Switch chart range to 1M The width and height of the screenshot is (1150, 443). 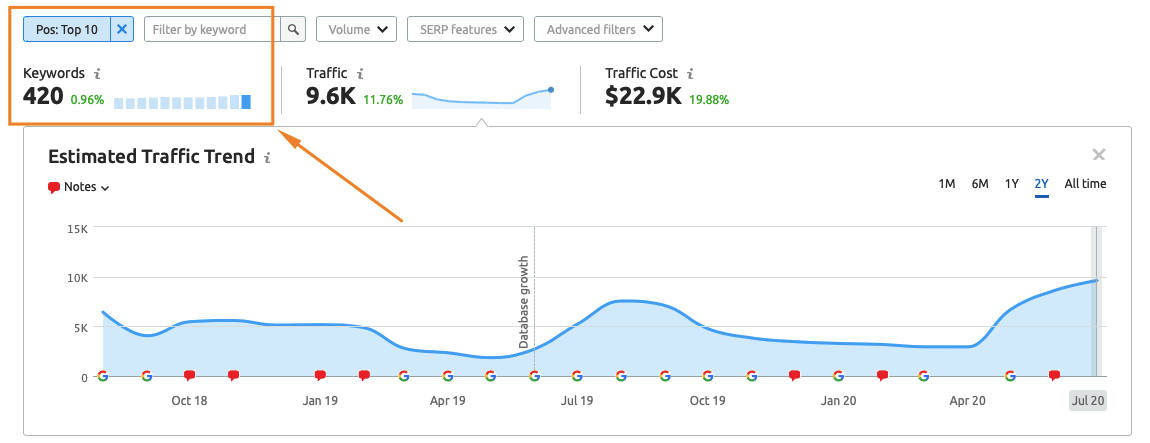(x=947, y=184)
